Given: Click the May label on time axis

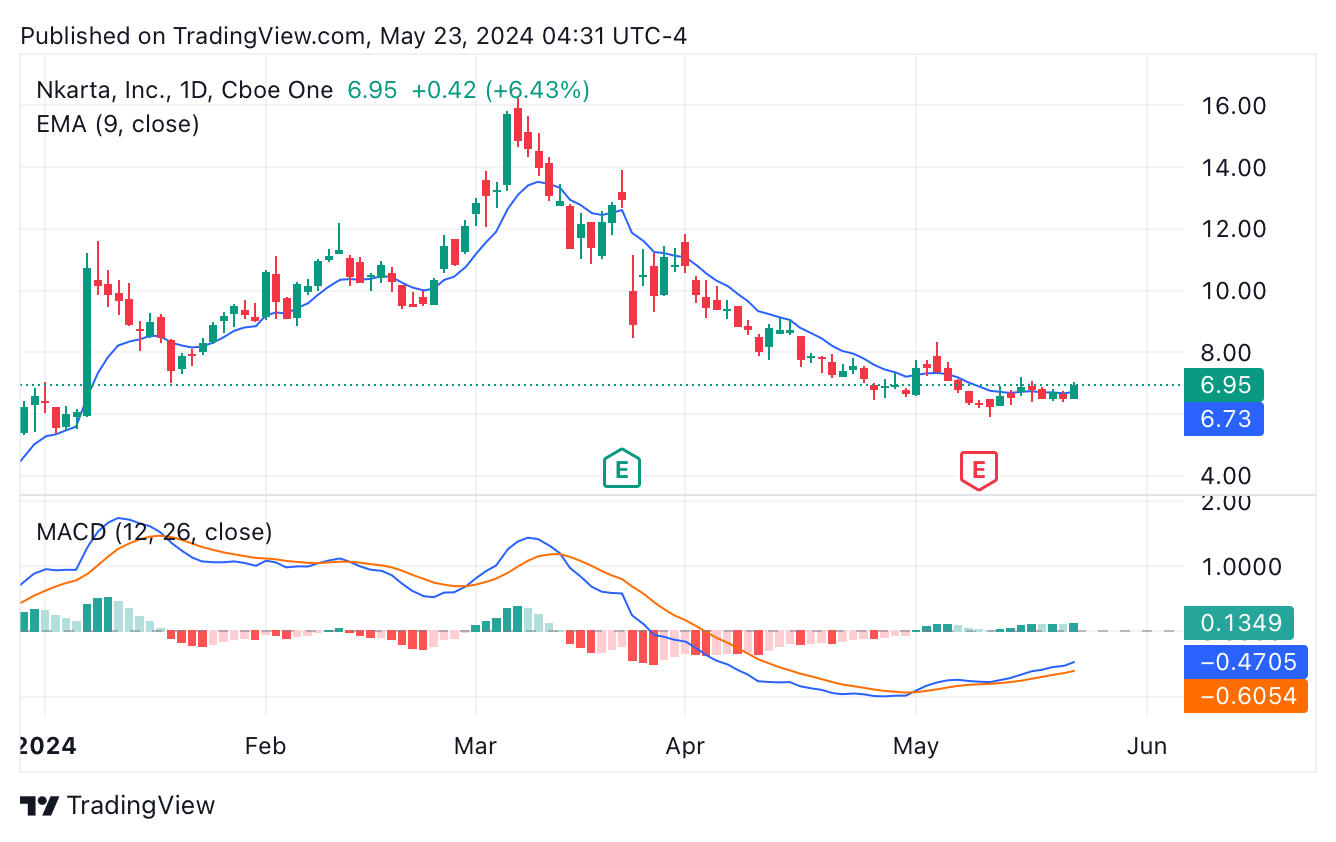Looking at the screenshot, I should tap(915, 746).
